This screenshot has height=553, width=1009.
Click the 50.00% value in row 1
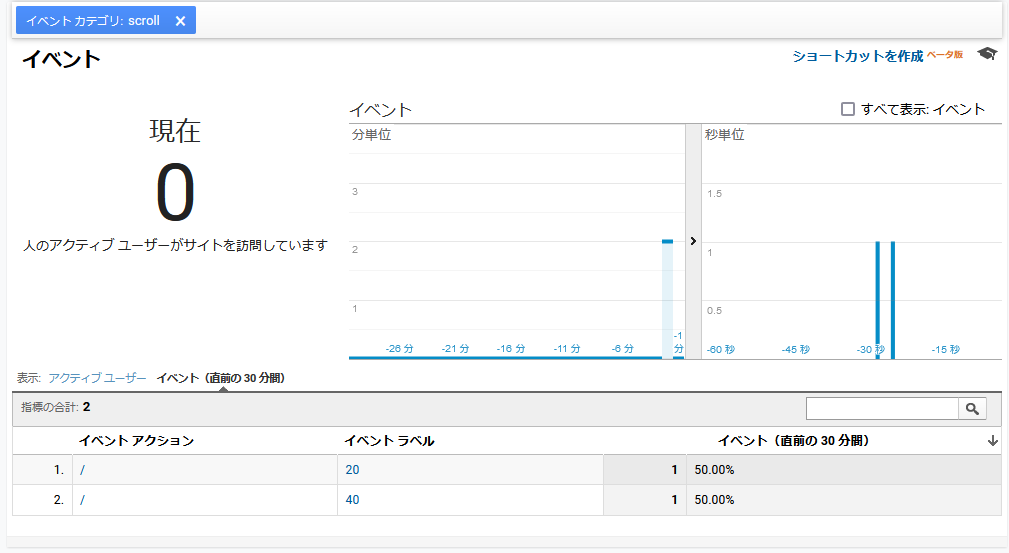coord(714,470)
